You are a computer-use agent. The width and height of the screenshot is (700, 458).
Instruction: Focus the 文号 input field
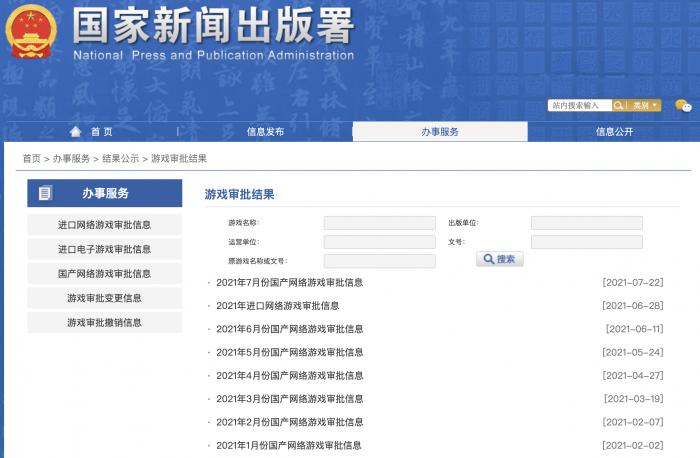click(587, 242)
